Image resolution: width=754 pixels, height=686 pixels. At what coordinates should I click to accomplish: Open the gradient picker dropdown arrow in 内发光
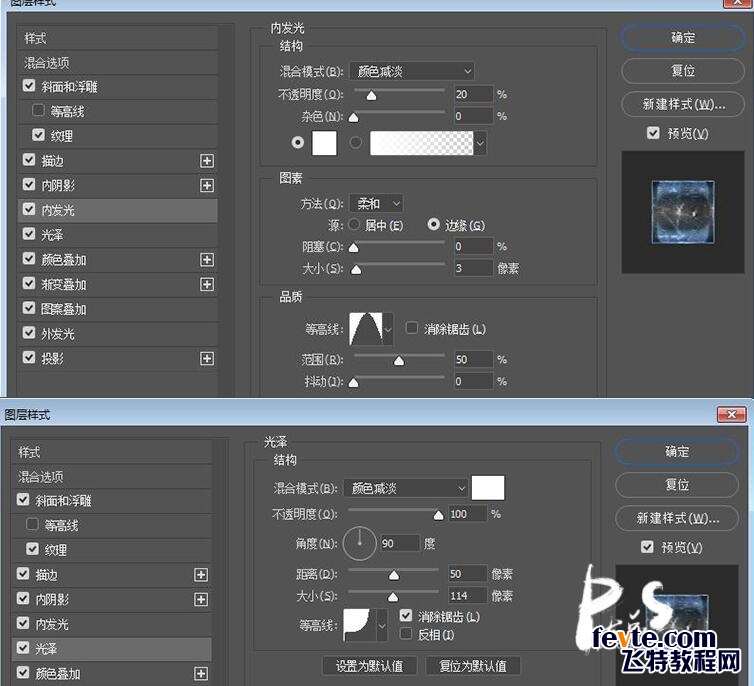(481, 144)
